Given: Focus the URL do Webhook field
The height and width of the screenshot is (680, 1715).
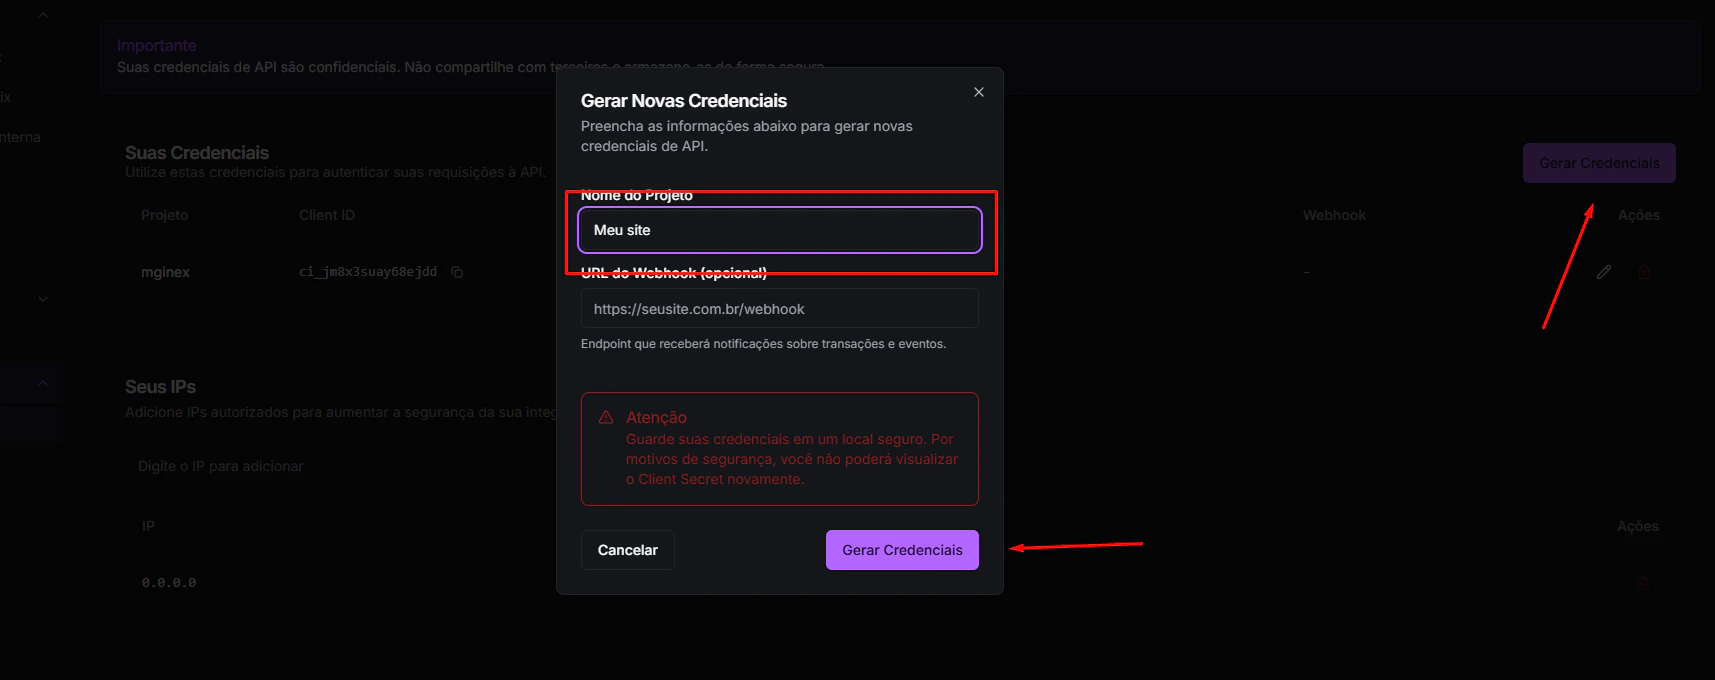Looking at the screenshot, I should click(x=780, y=309).
